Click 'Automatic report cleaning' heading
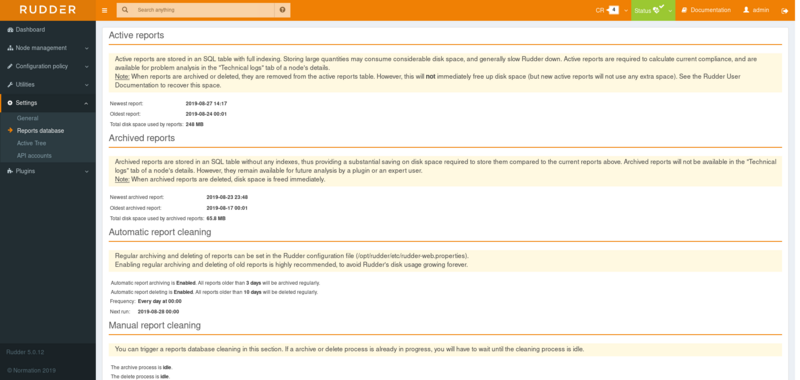This screenshot has height=380, width=800. click(160, 232)
